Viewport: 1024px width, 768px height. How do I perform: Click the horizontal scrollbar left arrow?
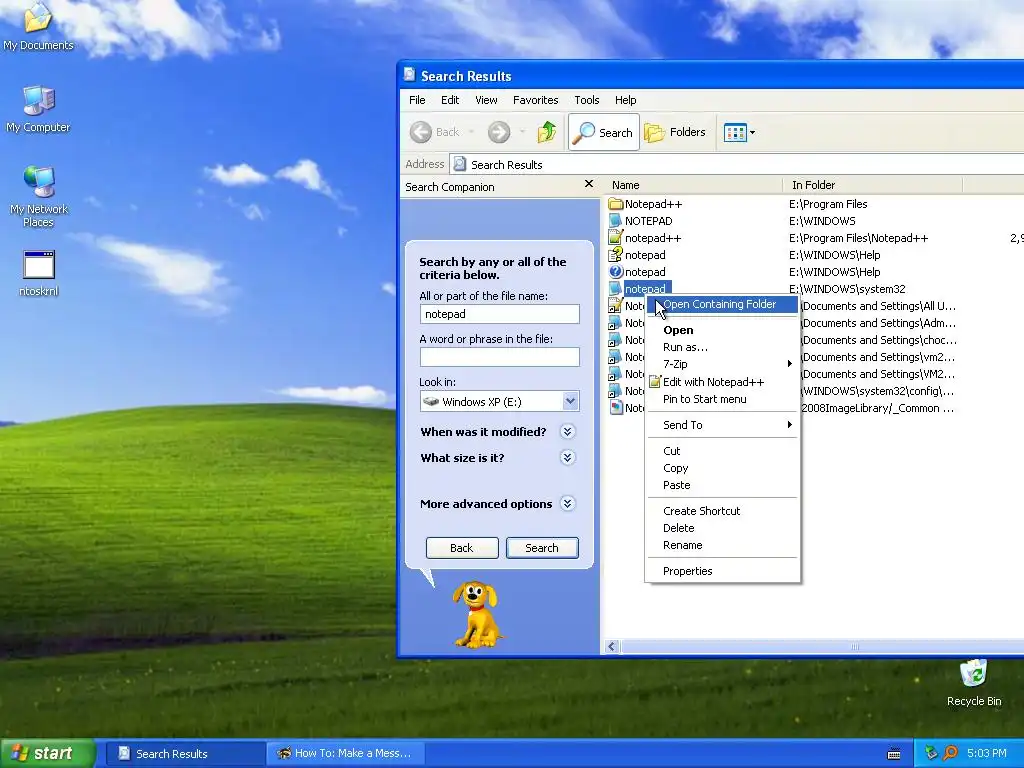click(612, 647)
